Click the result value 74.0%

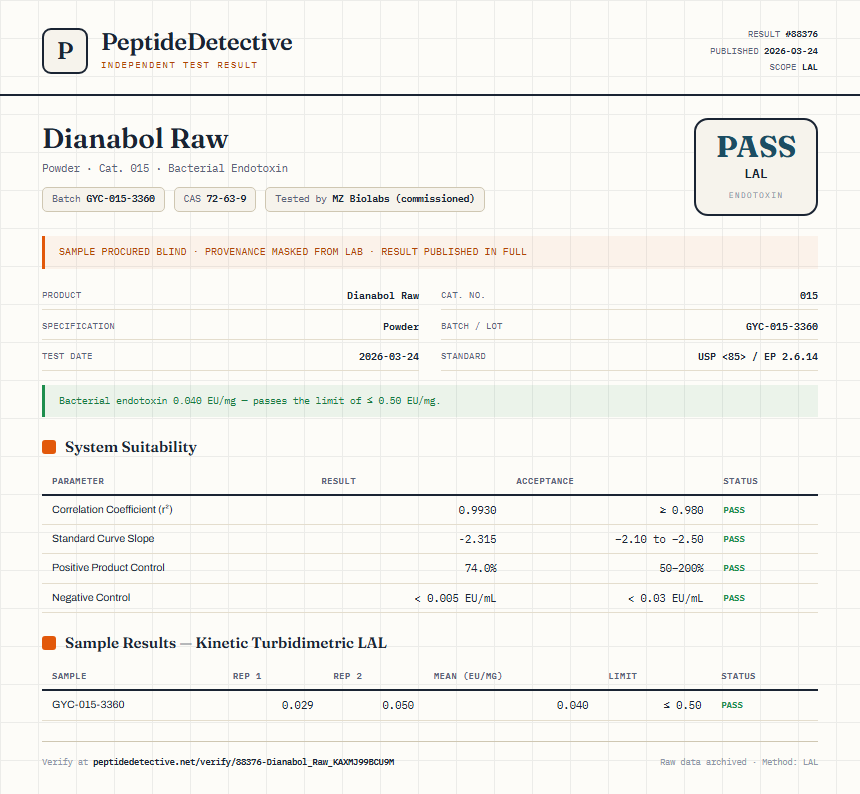coord(480,568)
